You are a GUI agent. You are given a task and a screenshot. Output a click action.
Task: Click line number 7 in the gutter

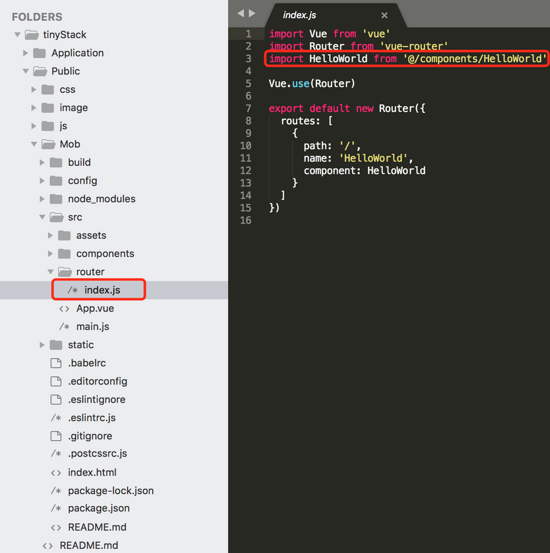pyautogui.click(x=248, y=108)
